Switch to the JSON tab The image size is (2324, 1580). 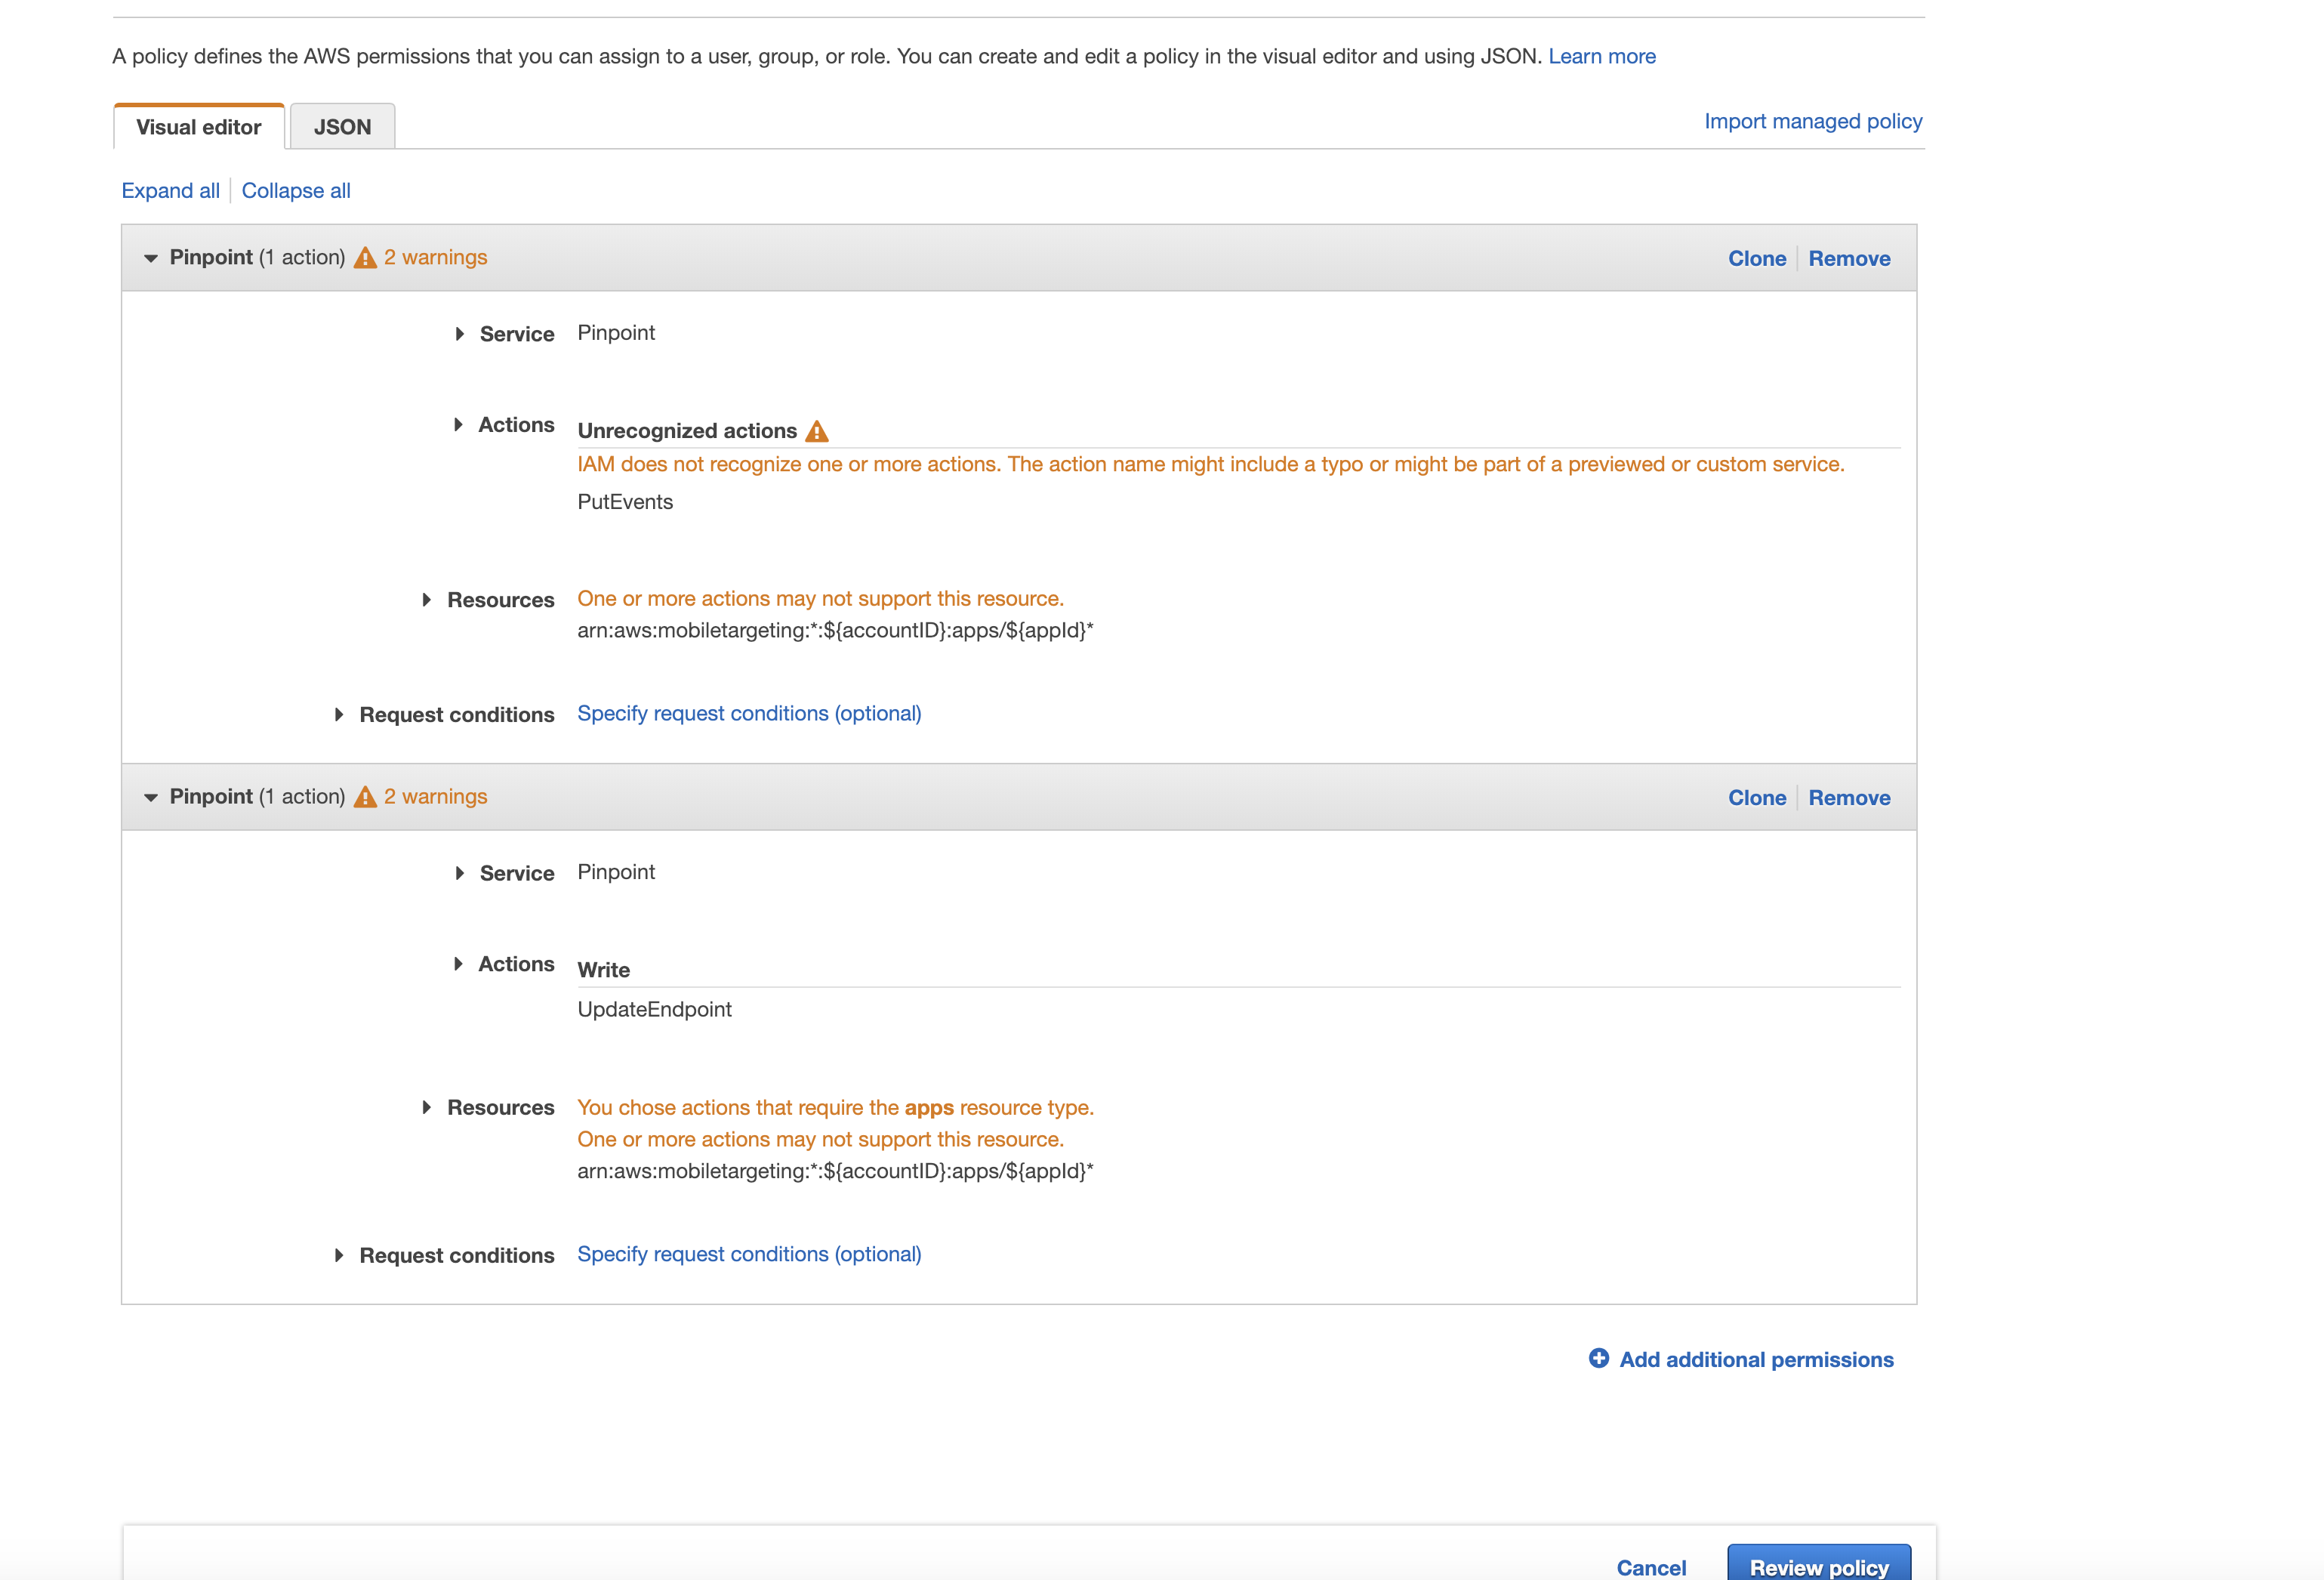[x=343, y=127]
